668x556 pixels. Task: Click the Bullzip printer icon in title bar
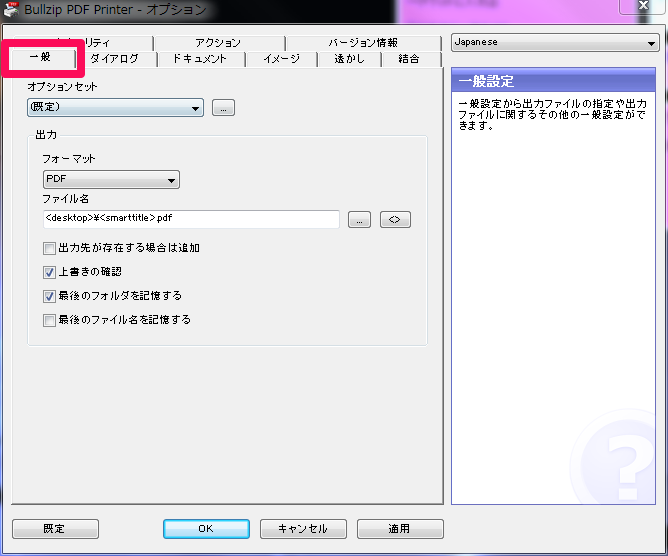(x=12, y=9)
